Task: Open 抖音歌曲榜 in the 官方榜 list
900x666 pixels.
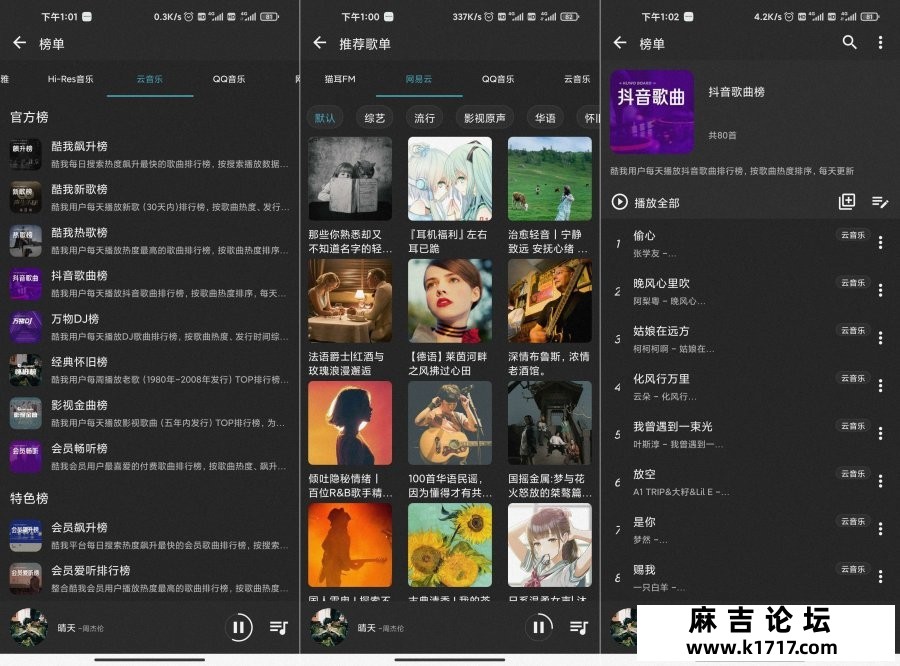Action: [x=149, y=284]
